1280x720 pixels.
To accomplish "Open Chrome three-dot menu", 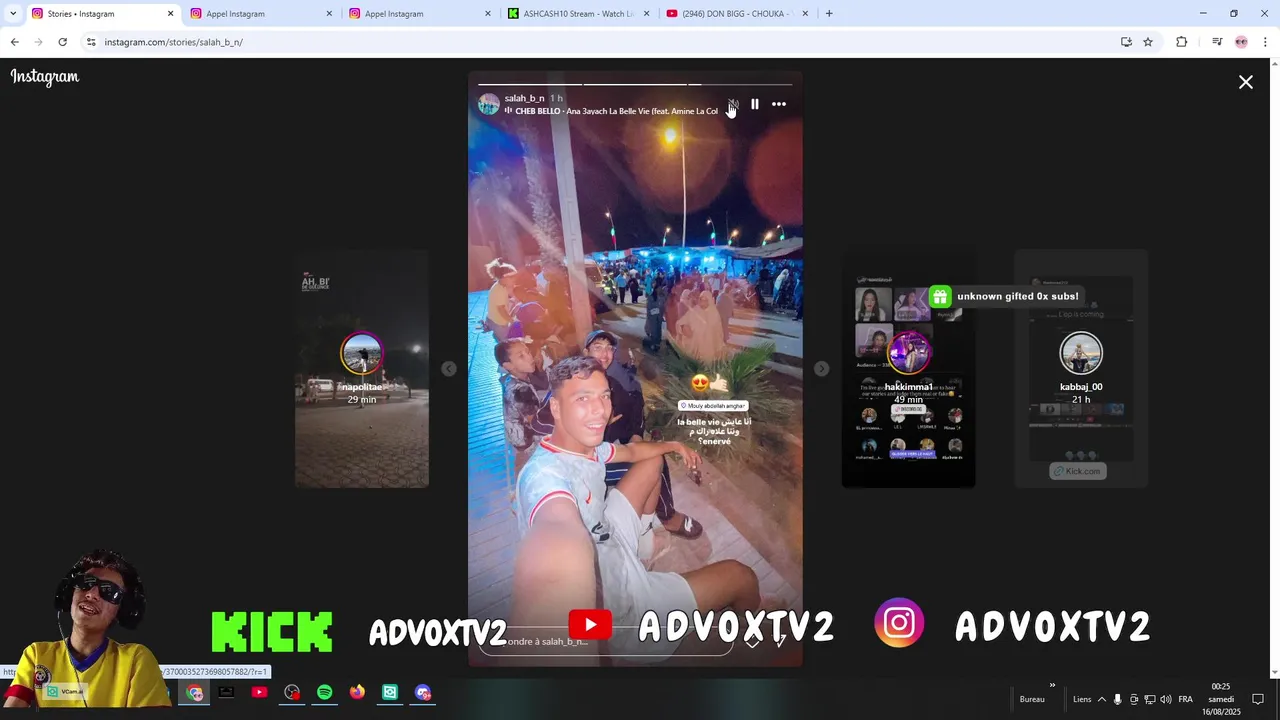I will (1266, 42).
